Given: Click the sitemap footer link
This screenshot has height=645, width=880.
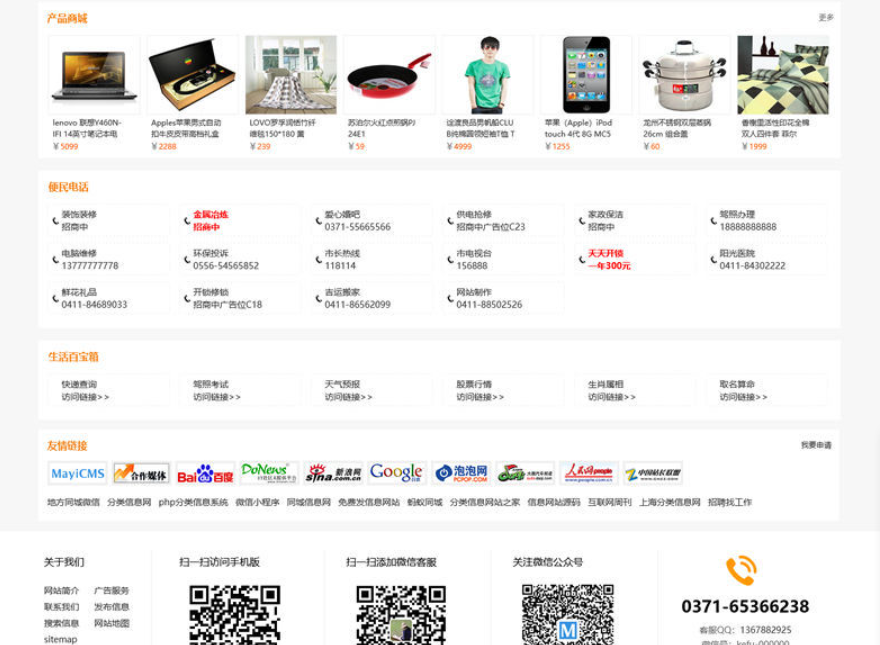Looking at the screenshot, I should pyautogui.click(x=61, y=639).
